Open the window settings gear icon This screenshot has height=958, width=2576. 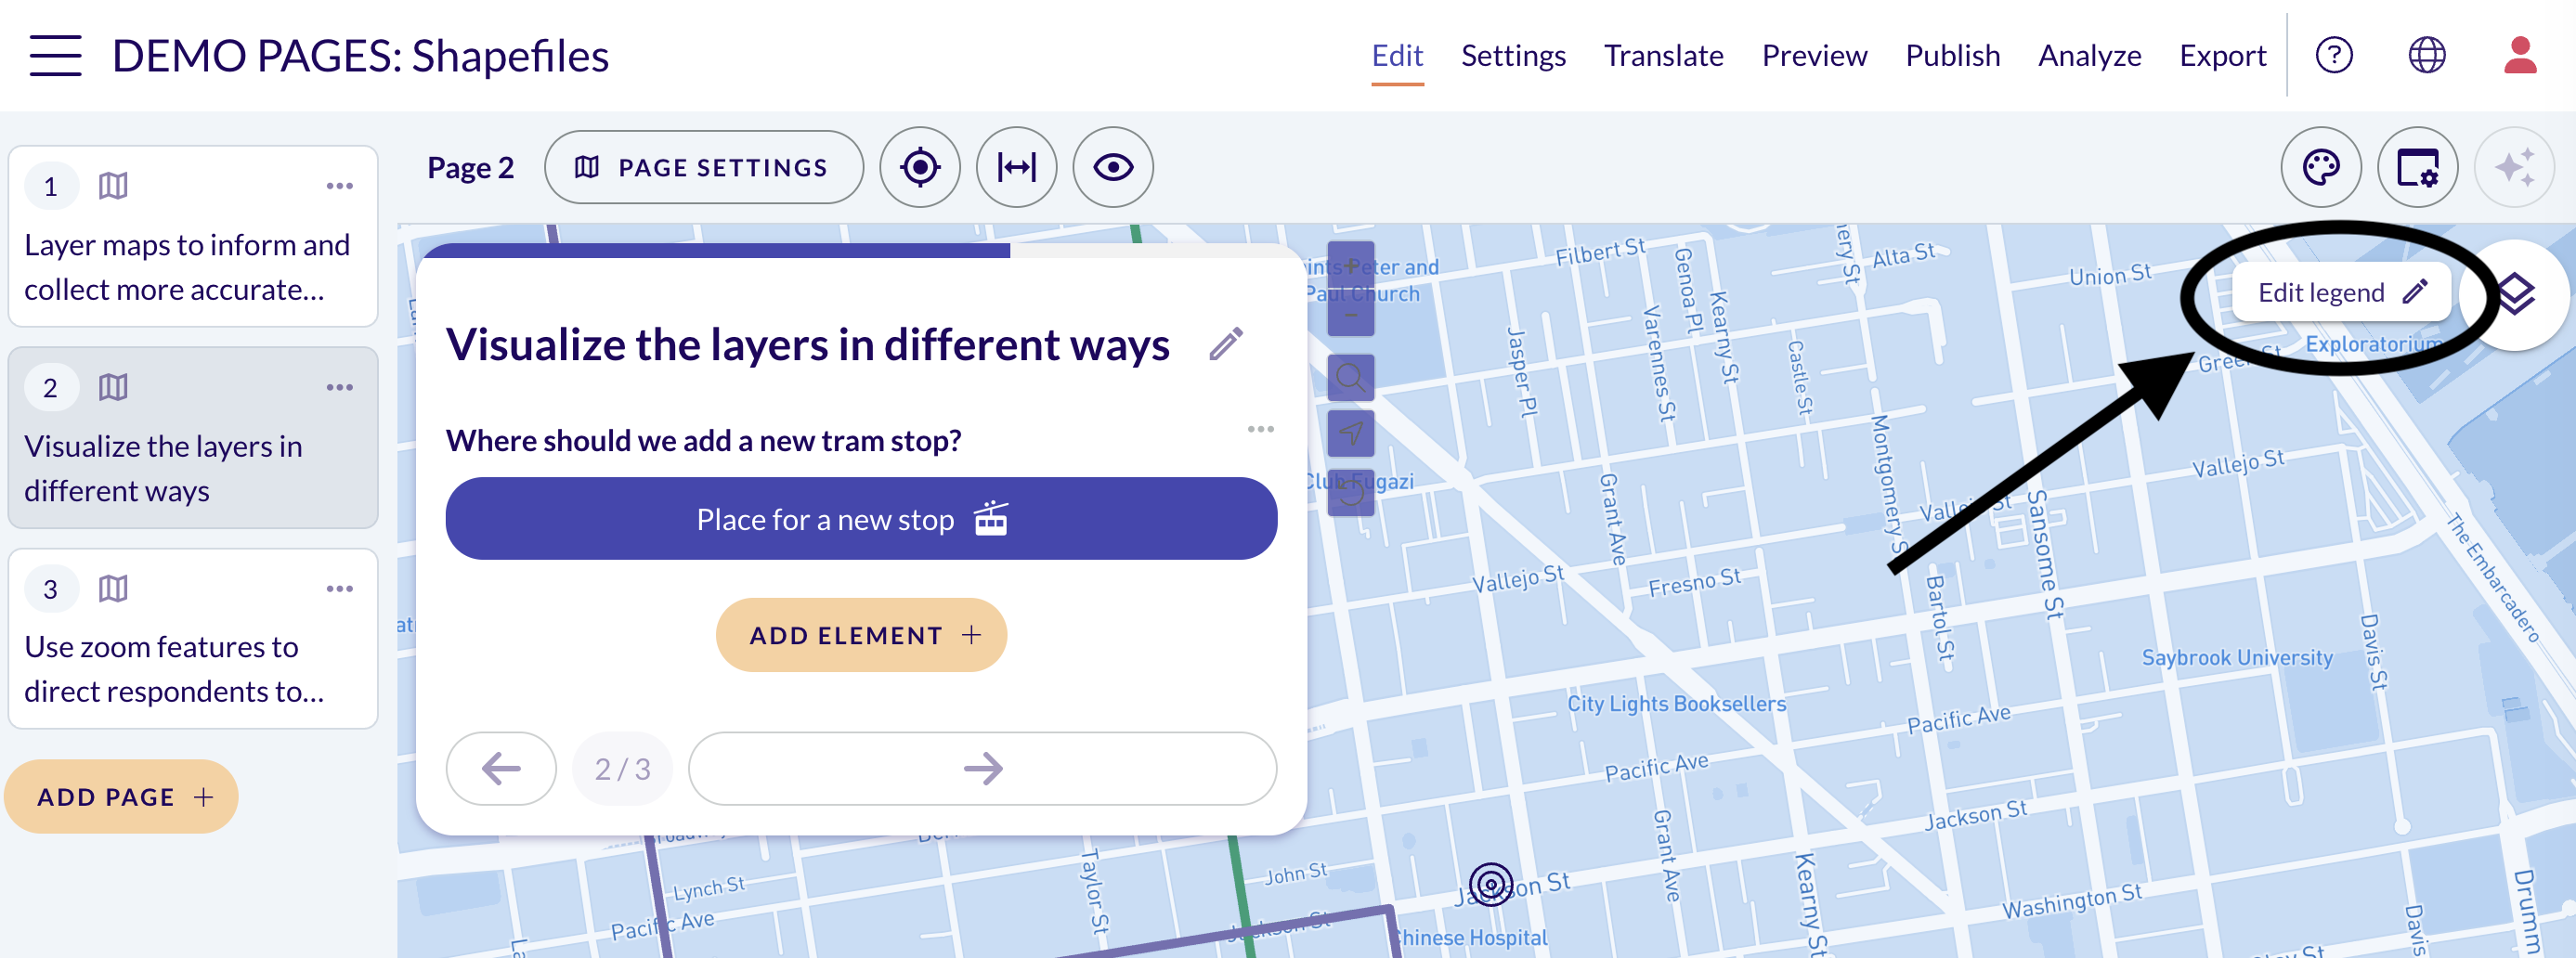[2417, 167]
